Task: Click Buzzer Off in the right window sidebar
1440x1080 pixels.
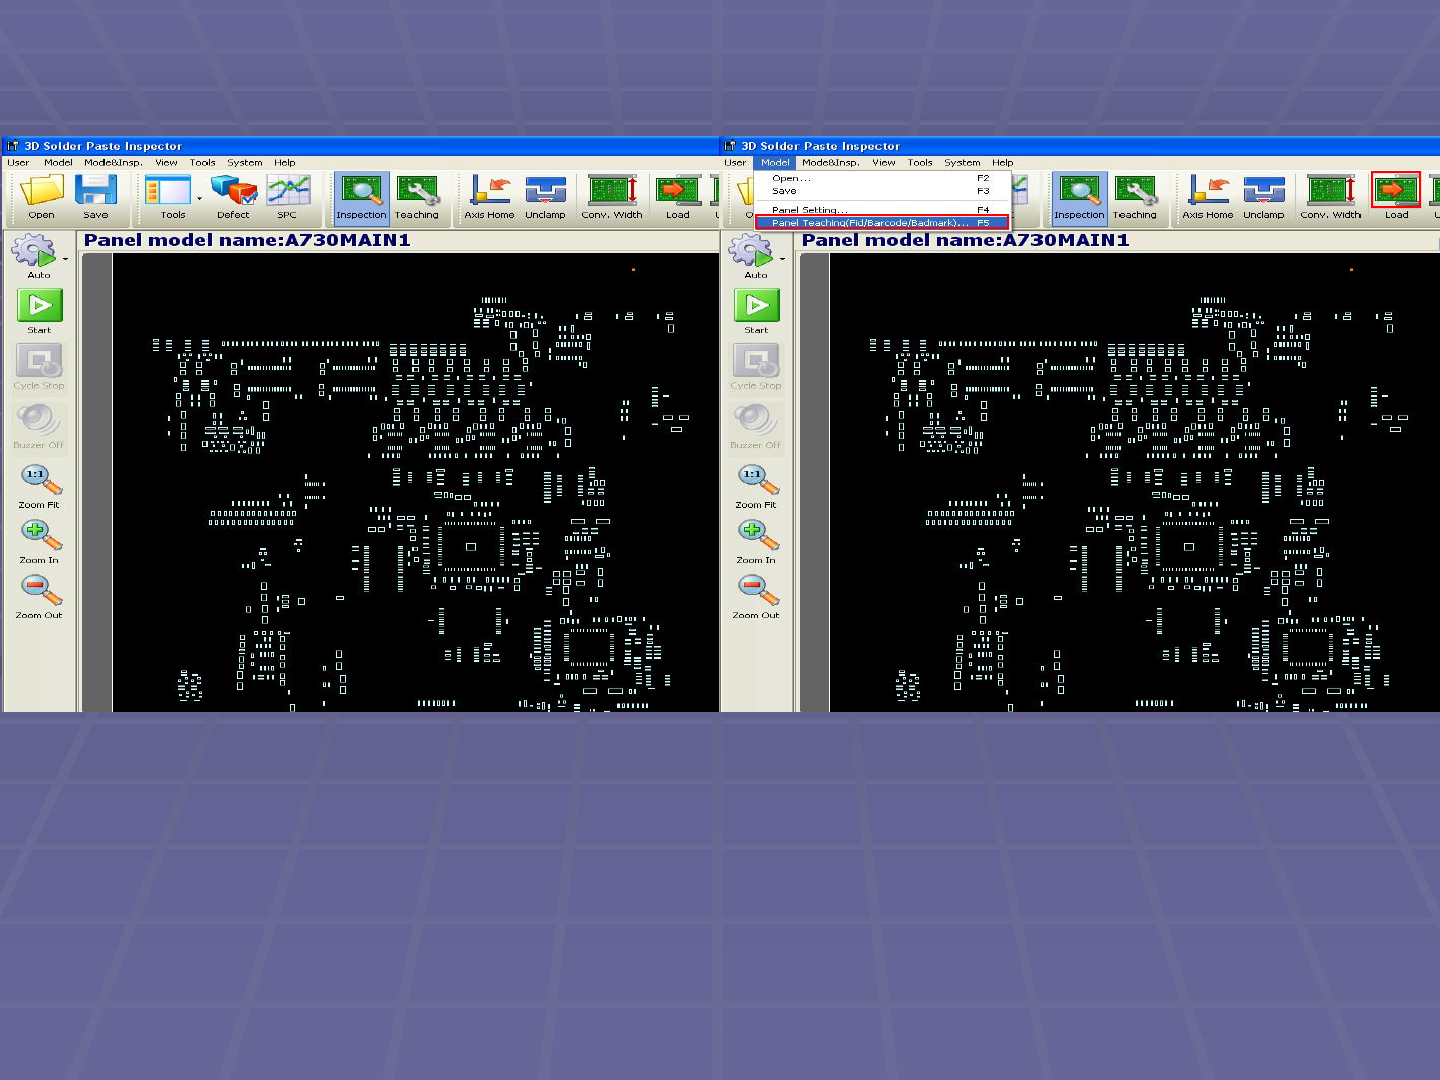Action: [756, 426]
